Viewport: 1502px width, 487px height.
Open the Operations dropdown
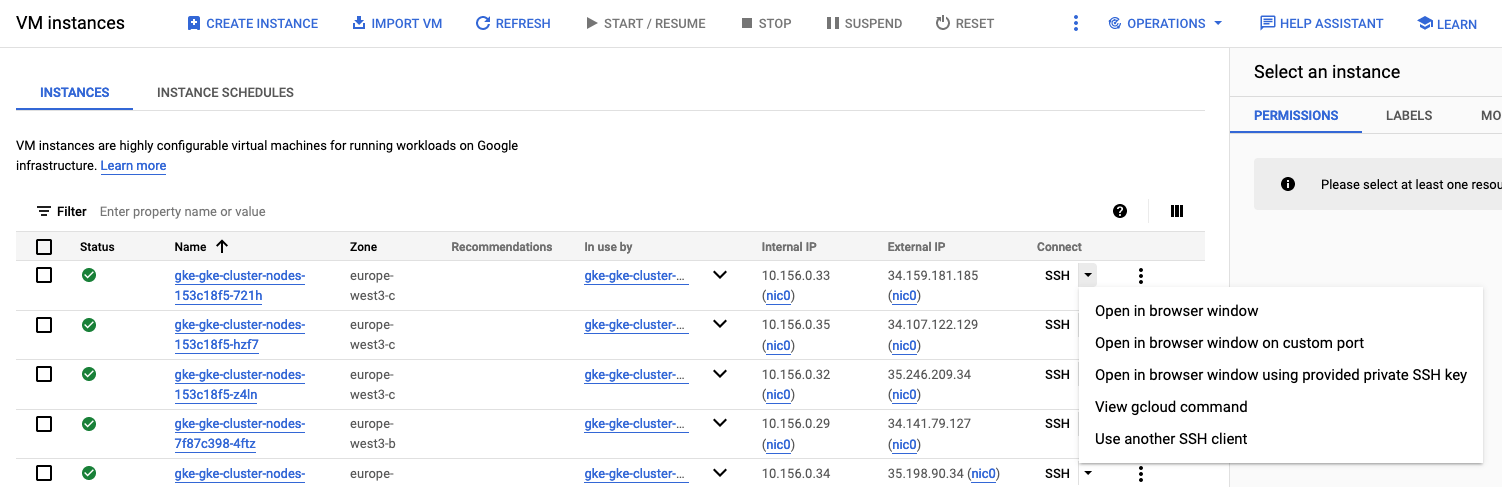coord(1165,23)
